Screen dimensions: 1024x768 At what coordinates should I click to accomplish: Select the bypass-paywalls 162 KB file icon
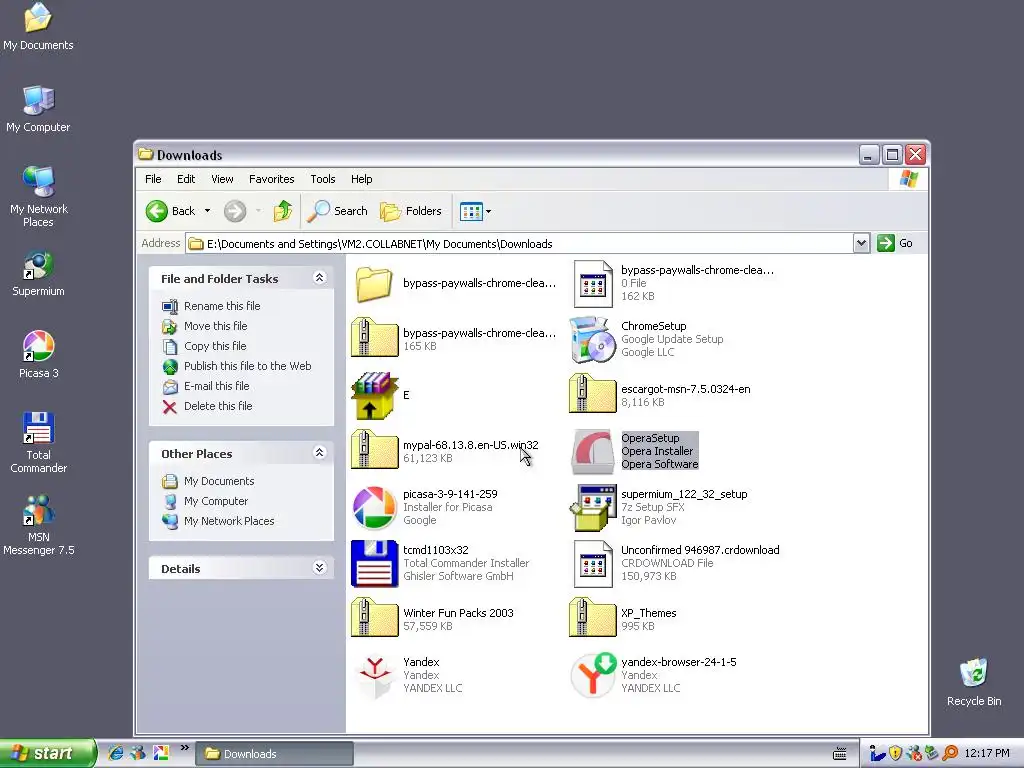point(593,283)
